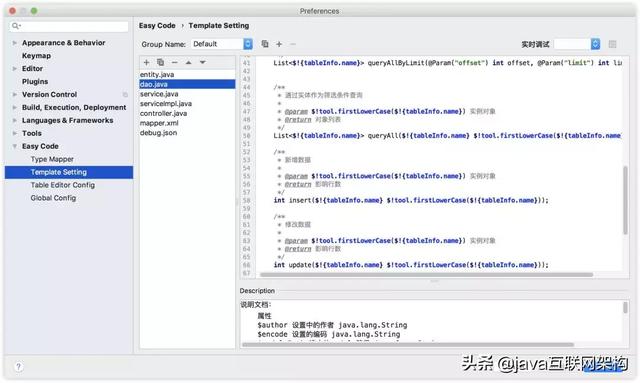The height and width of the screenshot is (383, 640).
Task: Expand the Tools section
Action: pos(15,134)
